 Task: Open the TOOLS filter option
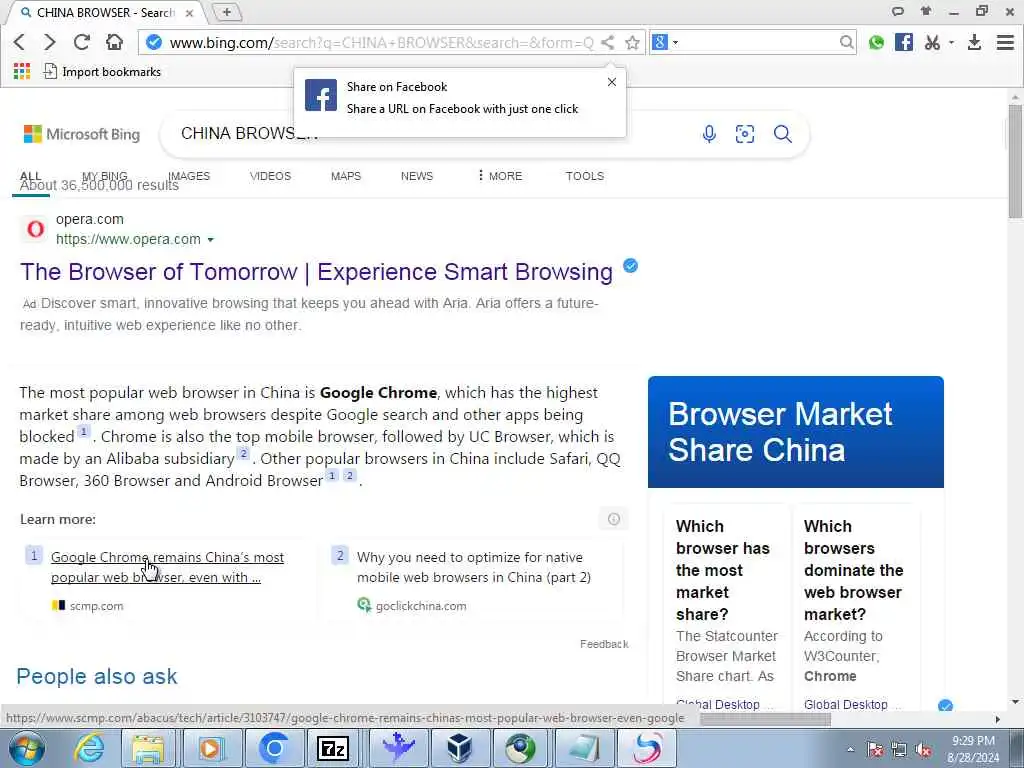584,176
